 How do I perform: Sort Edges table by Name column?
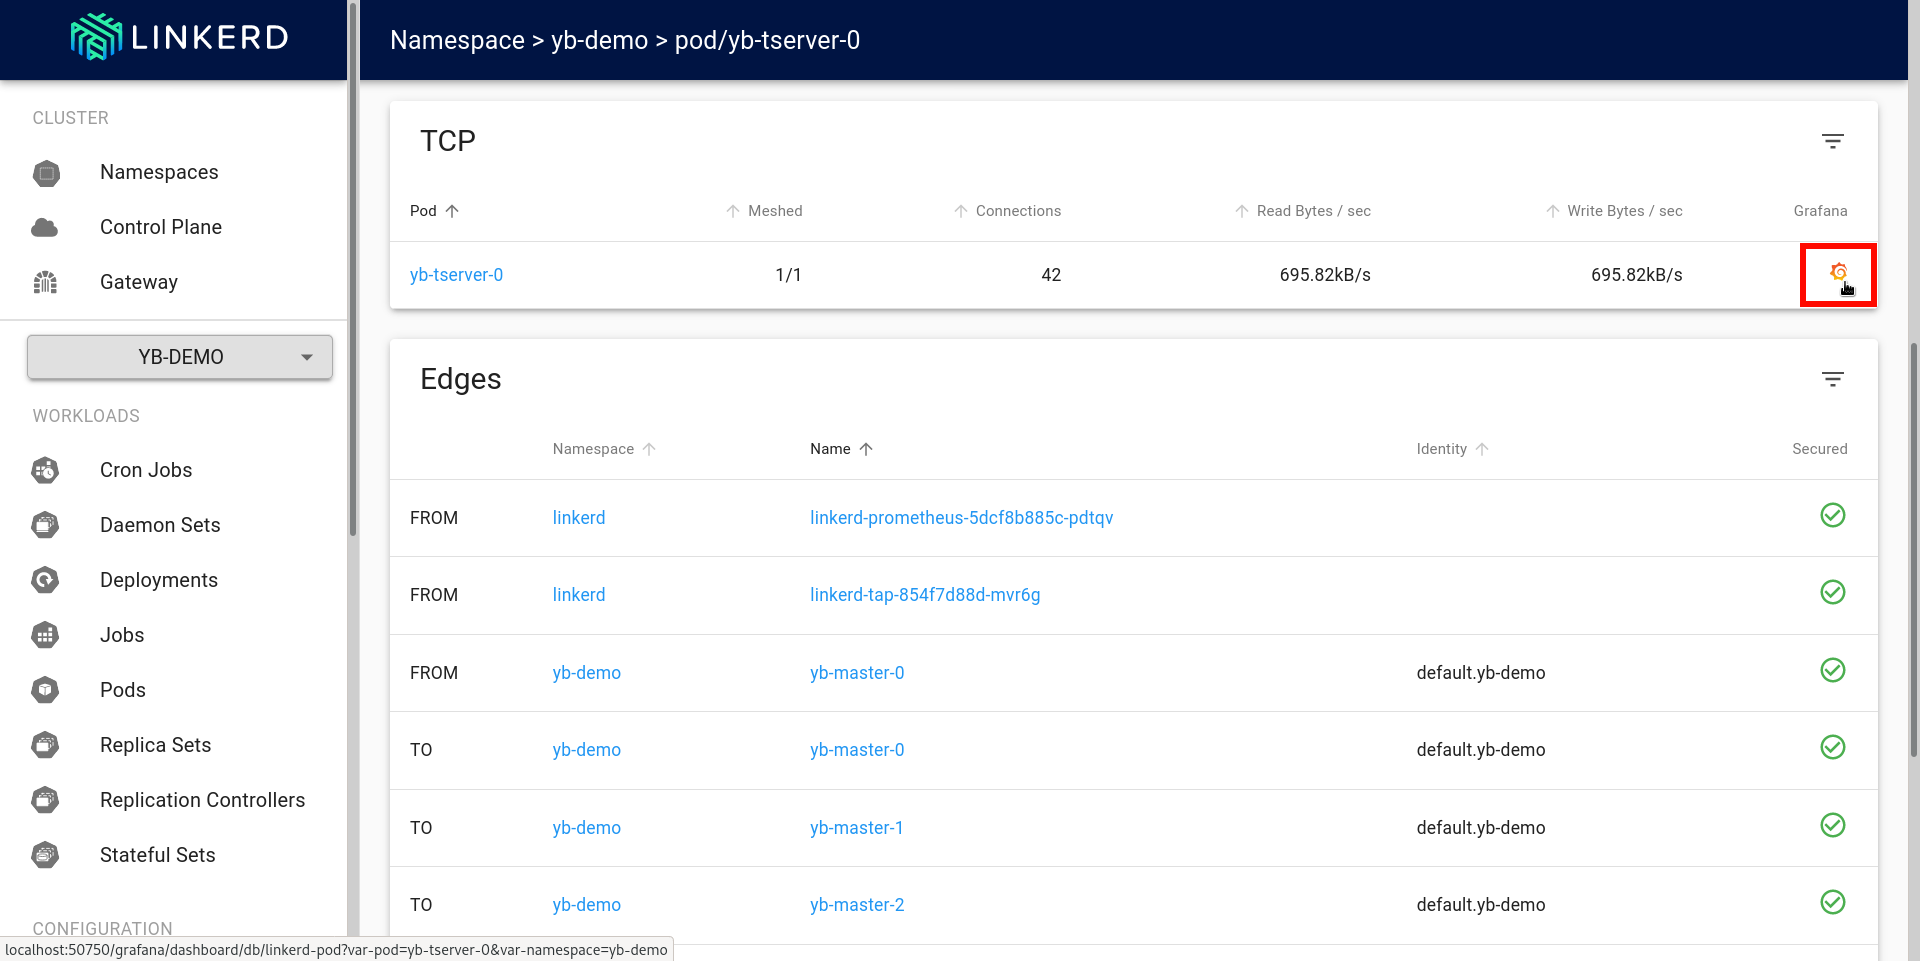coord(841,449)
